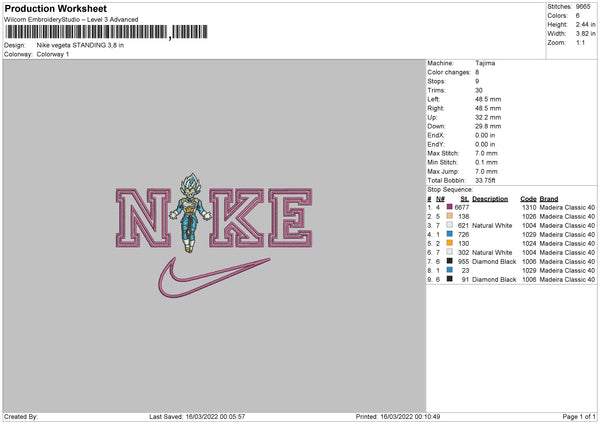Click the "Description" column header
600x424 pixels.
(x=490, y=199)
